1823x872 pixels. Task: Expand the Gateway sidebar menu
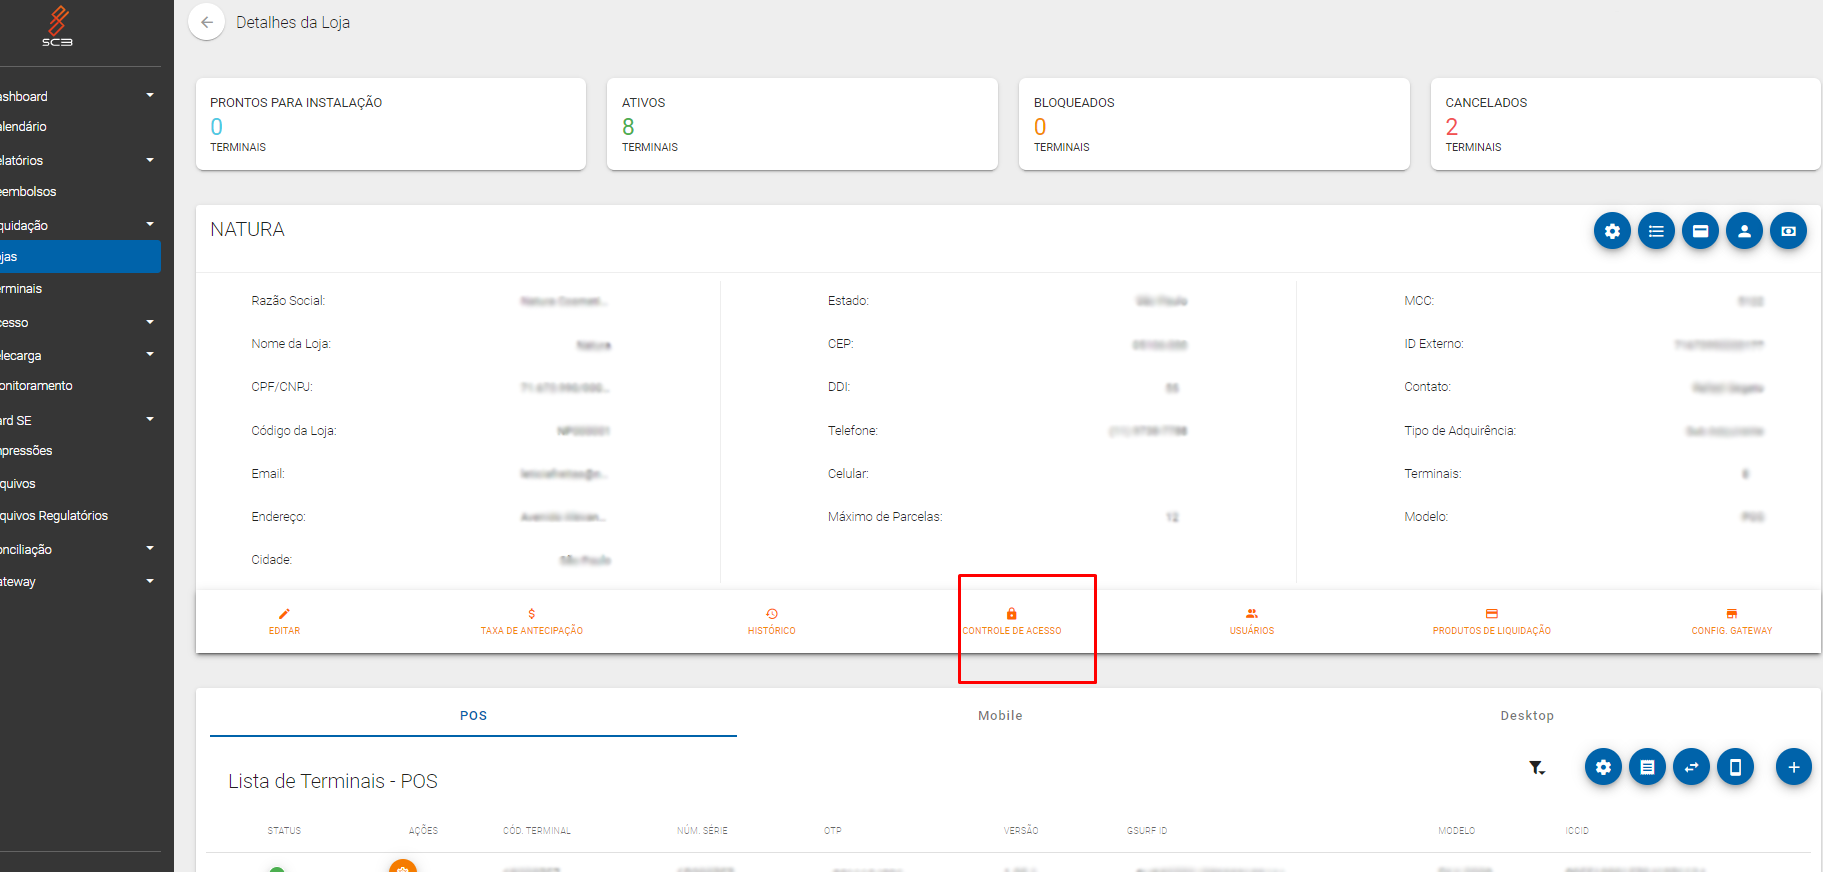coord(78,581)
